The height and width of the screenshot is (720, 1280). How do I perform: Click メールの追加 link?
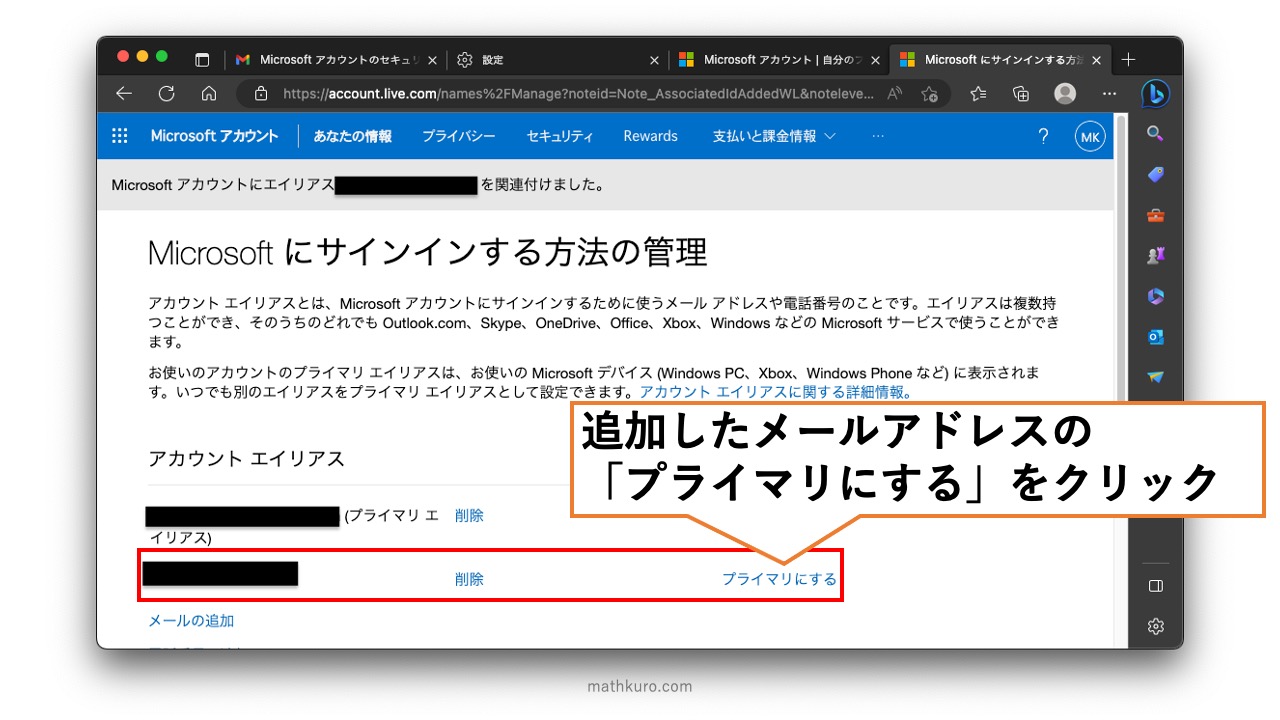pyautogui.click(x=191, y=621)
